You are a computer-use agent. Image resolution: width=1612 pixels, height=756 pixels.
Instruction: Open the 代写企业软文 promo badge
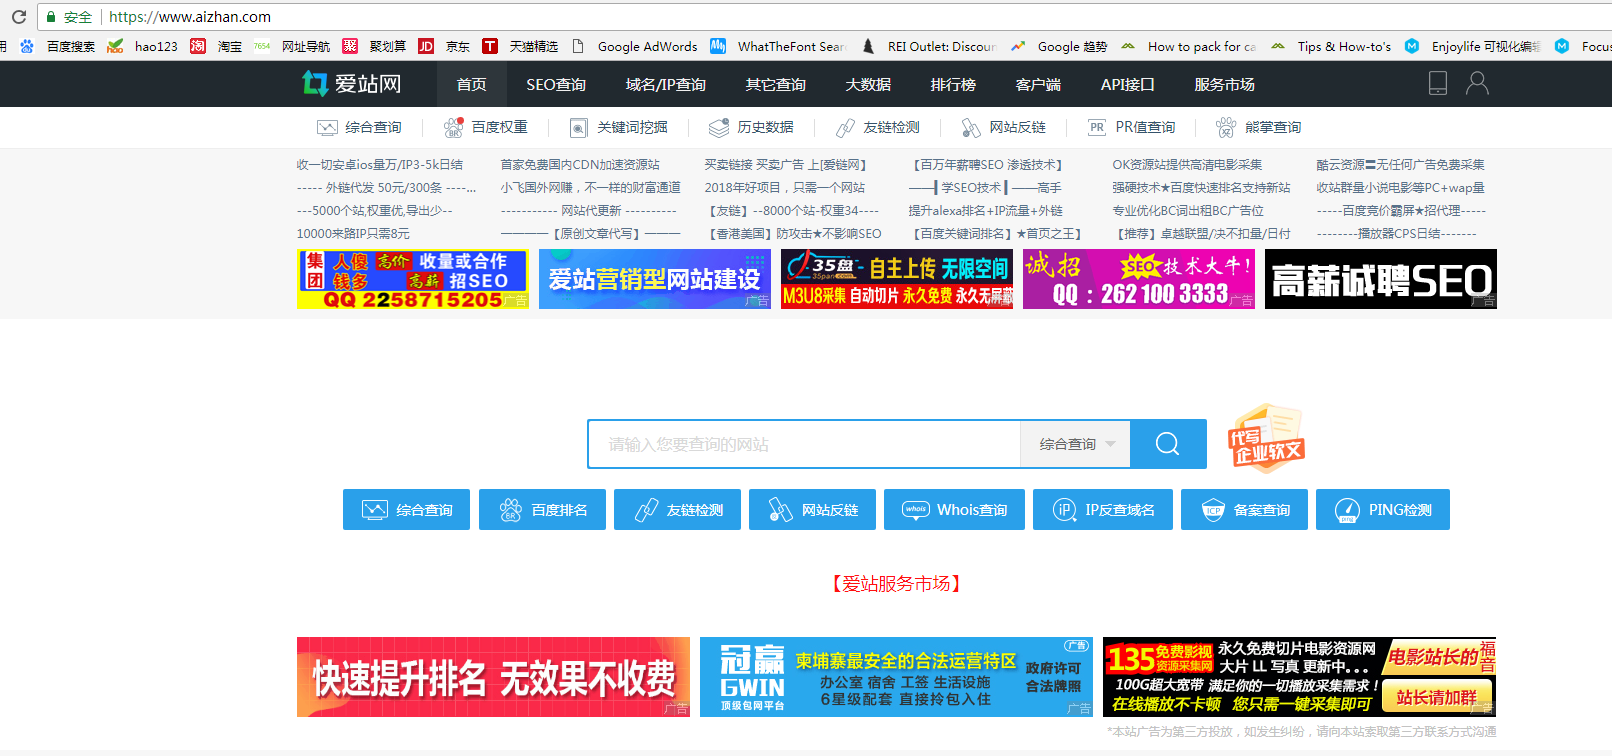(1266, 438)
